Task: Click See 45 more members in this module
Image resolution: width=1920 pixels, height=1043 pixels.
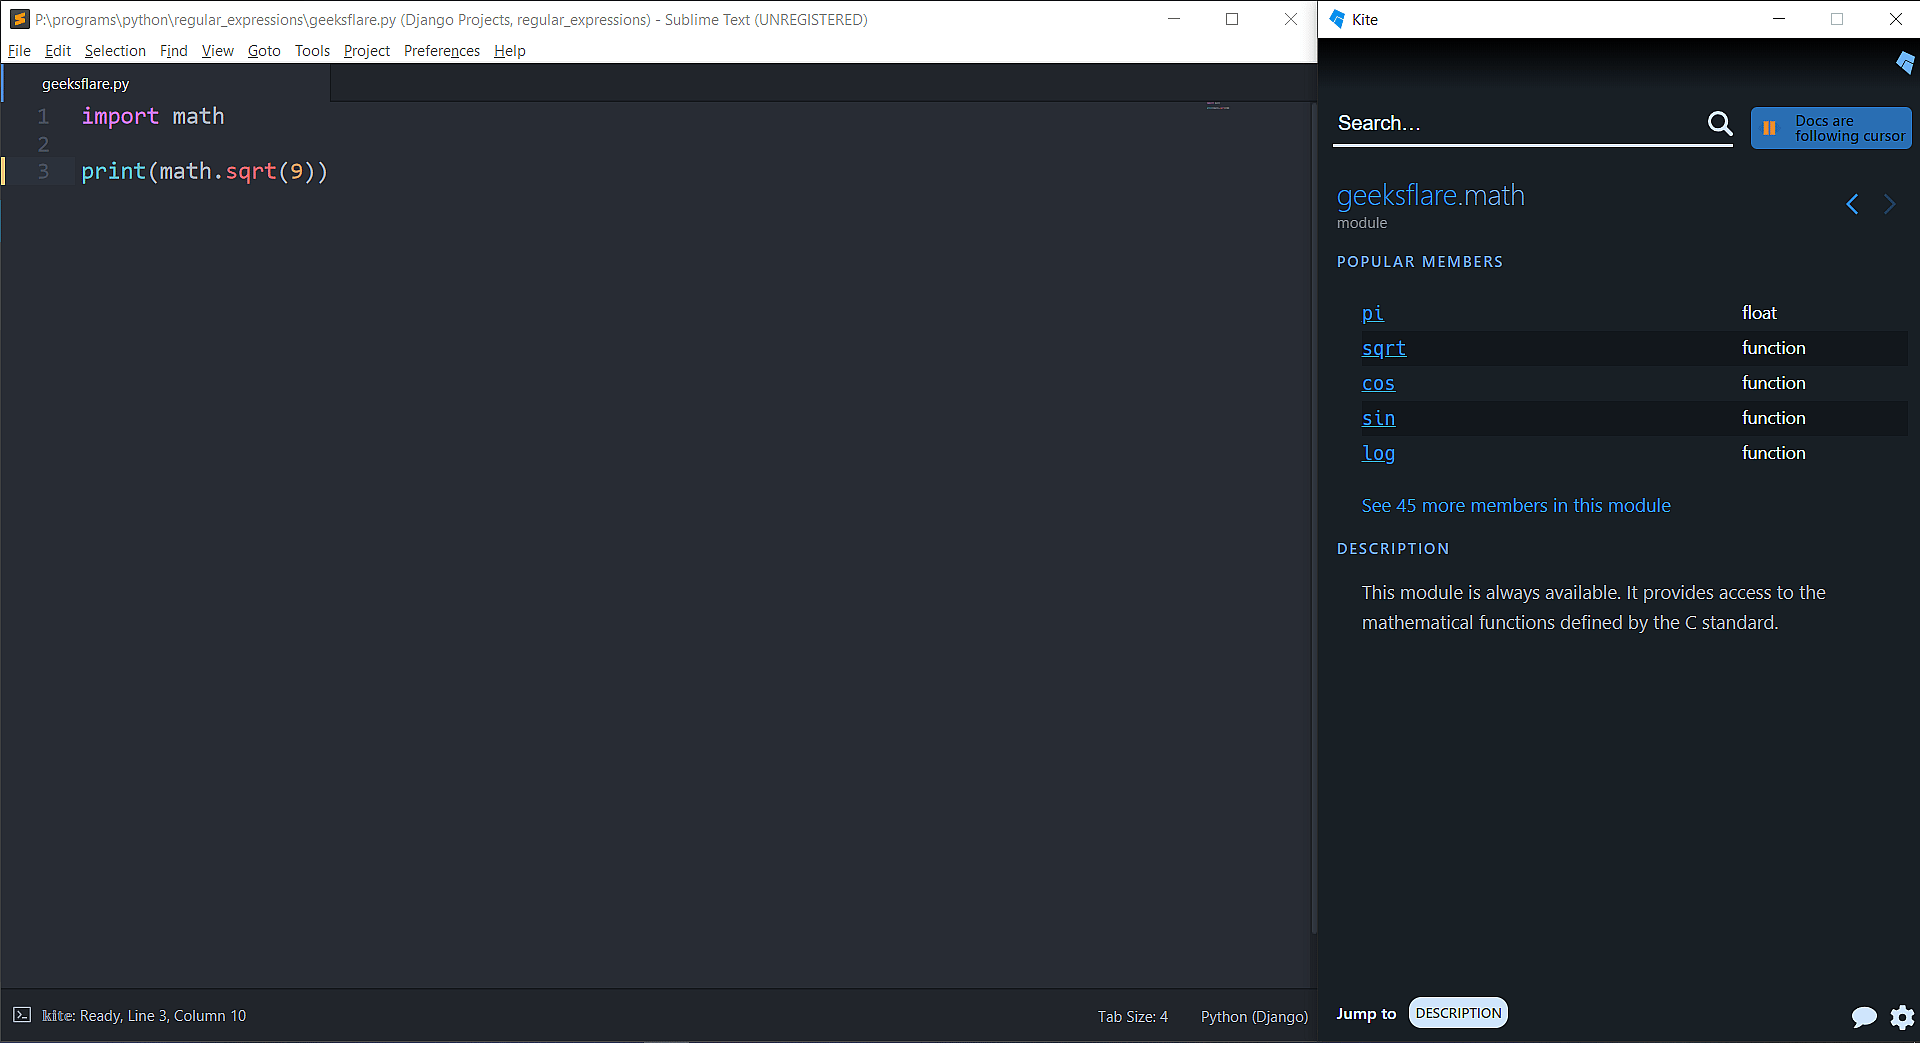Action: coord(1516,506)
